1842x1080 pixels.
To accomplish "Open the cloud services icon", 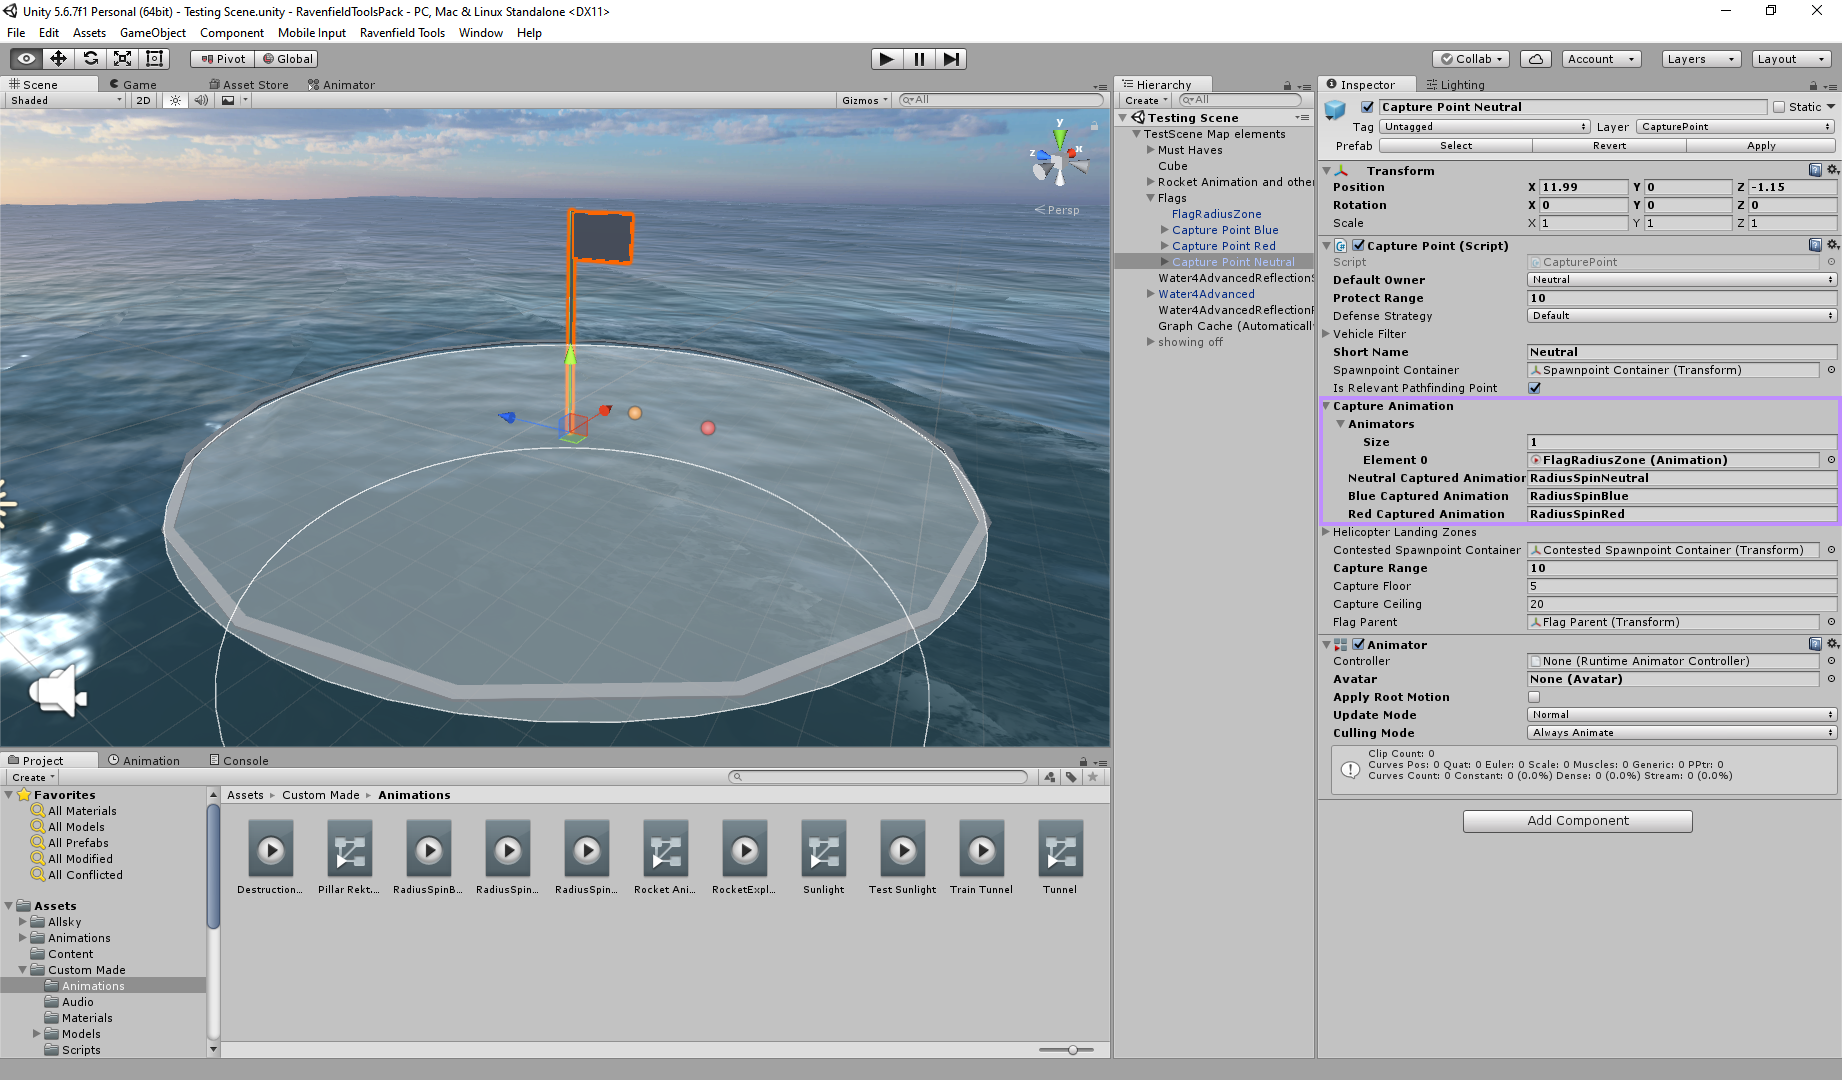I will pos(1536,59).
